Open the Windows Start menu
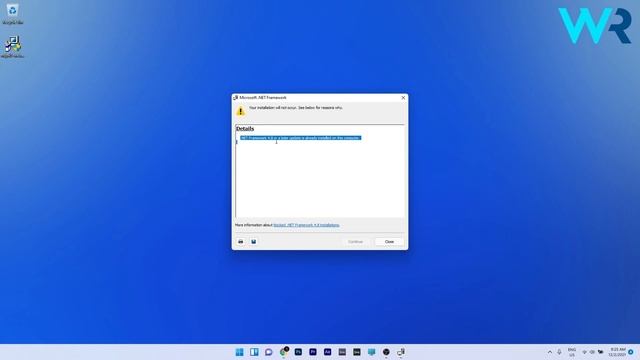The height and width of the screenshot is (360, 640). tap(240, 352)
